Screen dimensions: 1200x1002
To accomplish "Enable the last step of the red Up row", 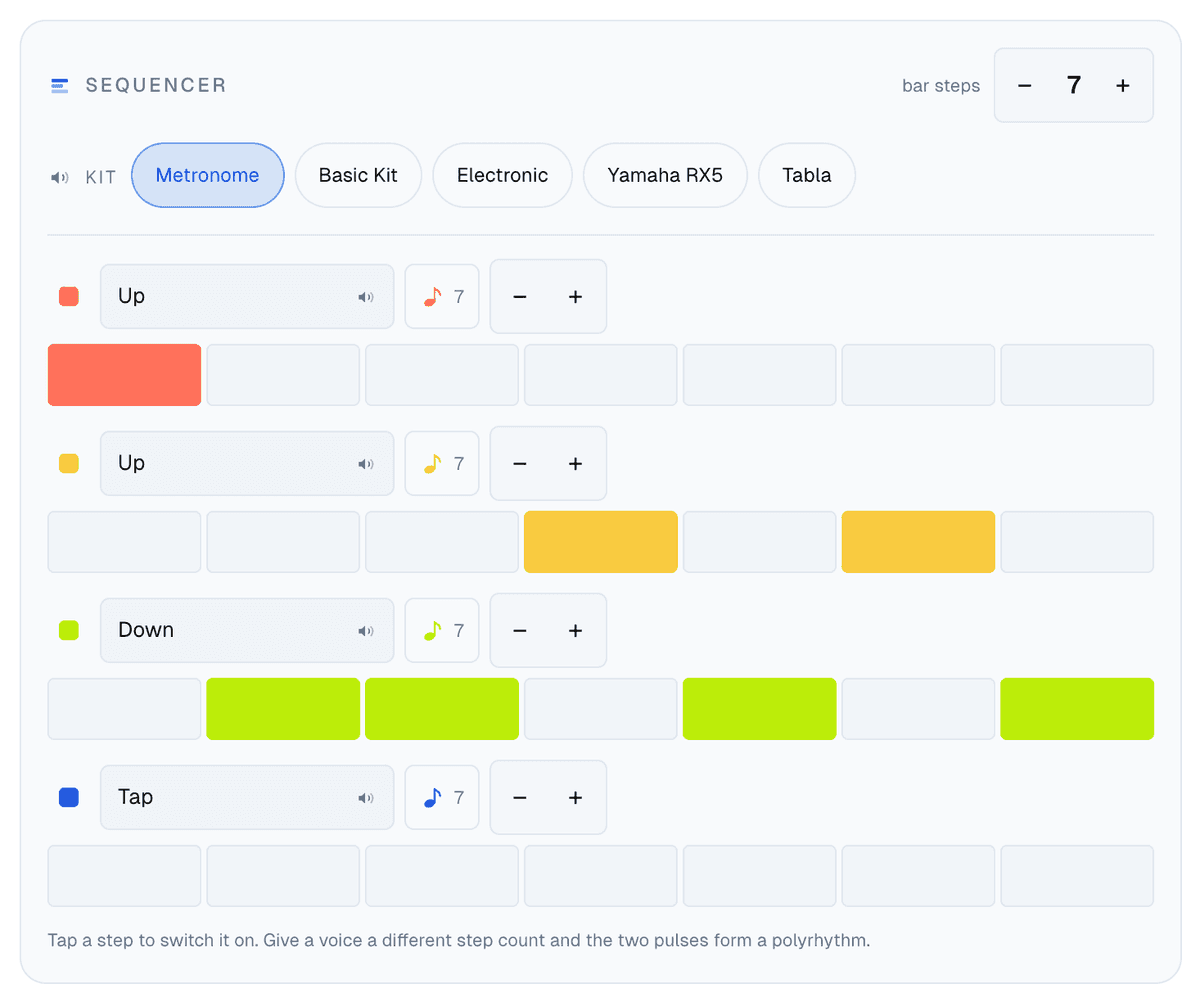I will pyautogui.click(x=1077, y=375).
